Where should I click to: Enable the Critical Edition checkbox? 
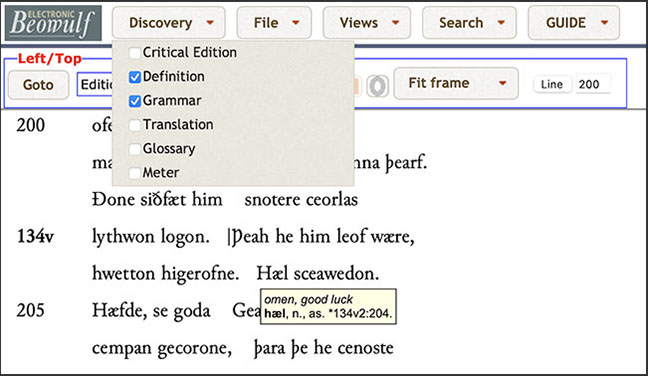tap(135, 53)
